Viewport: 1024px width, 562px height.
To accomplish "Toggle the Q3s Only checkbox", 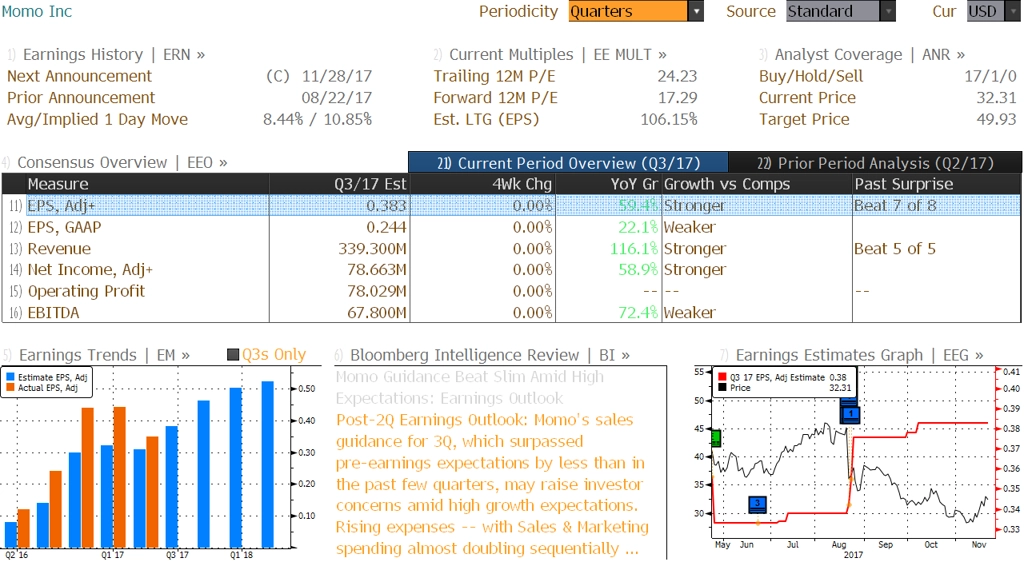I will (232, 355).
